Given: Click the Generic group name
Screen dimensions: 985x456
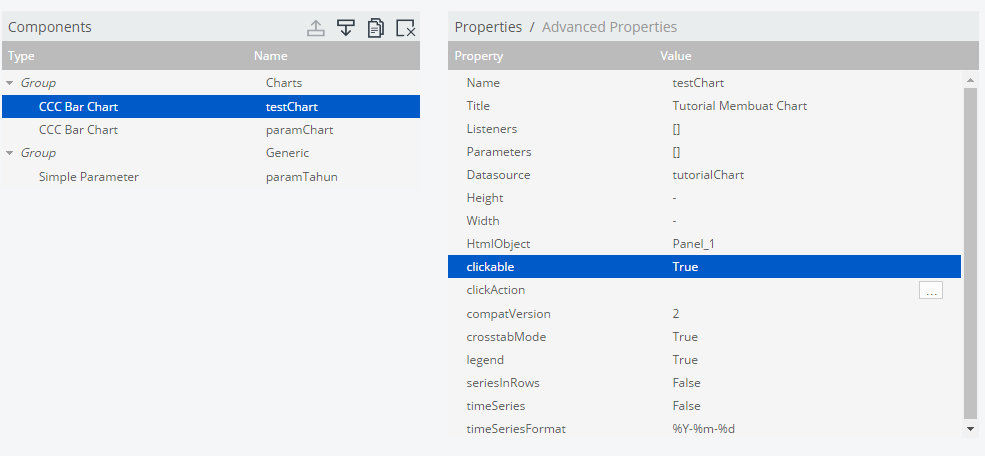Looking at the screenshot, I should click(x=287, y=153).
